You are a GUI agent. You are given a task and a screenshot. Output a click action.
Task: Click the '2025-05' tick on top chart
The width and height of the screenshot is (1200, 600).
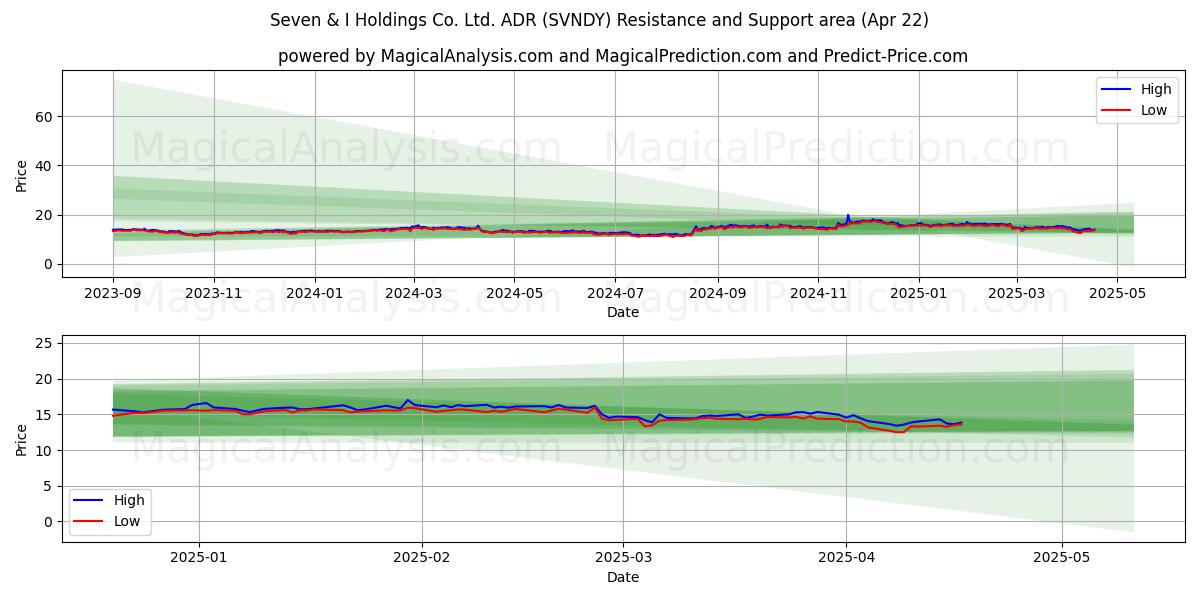pos(1117,293)
